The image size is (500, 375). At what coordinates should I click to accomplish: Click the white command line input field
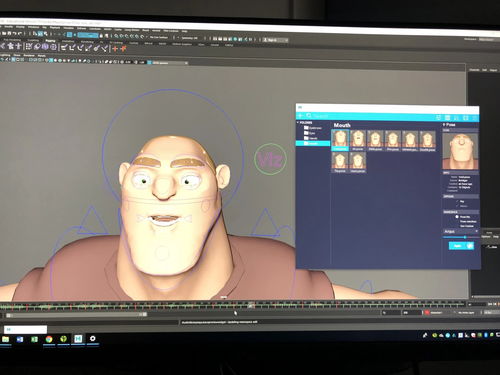pos(25,329)
